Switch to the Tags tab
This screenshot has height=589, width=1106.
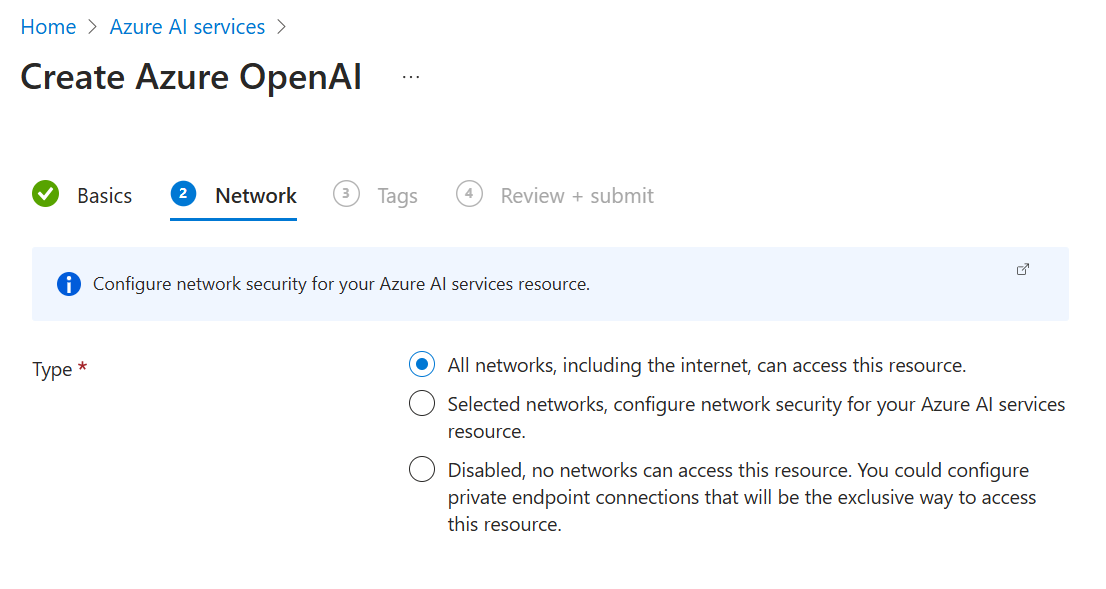click(x=397, y=195)
